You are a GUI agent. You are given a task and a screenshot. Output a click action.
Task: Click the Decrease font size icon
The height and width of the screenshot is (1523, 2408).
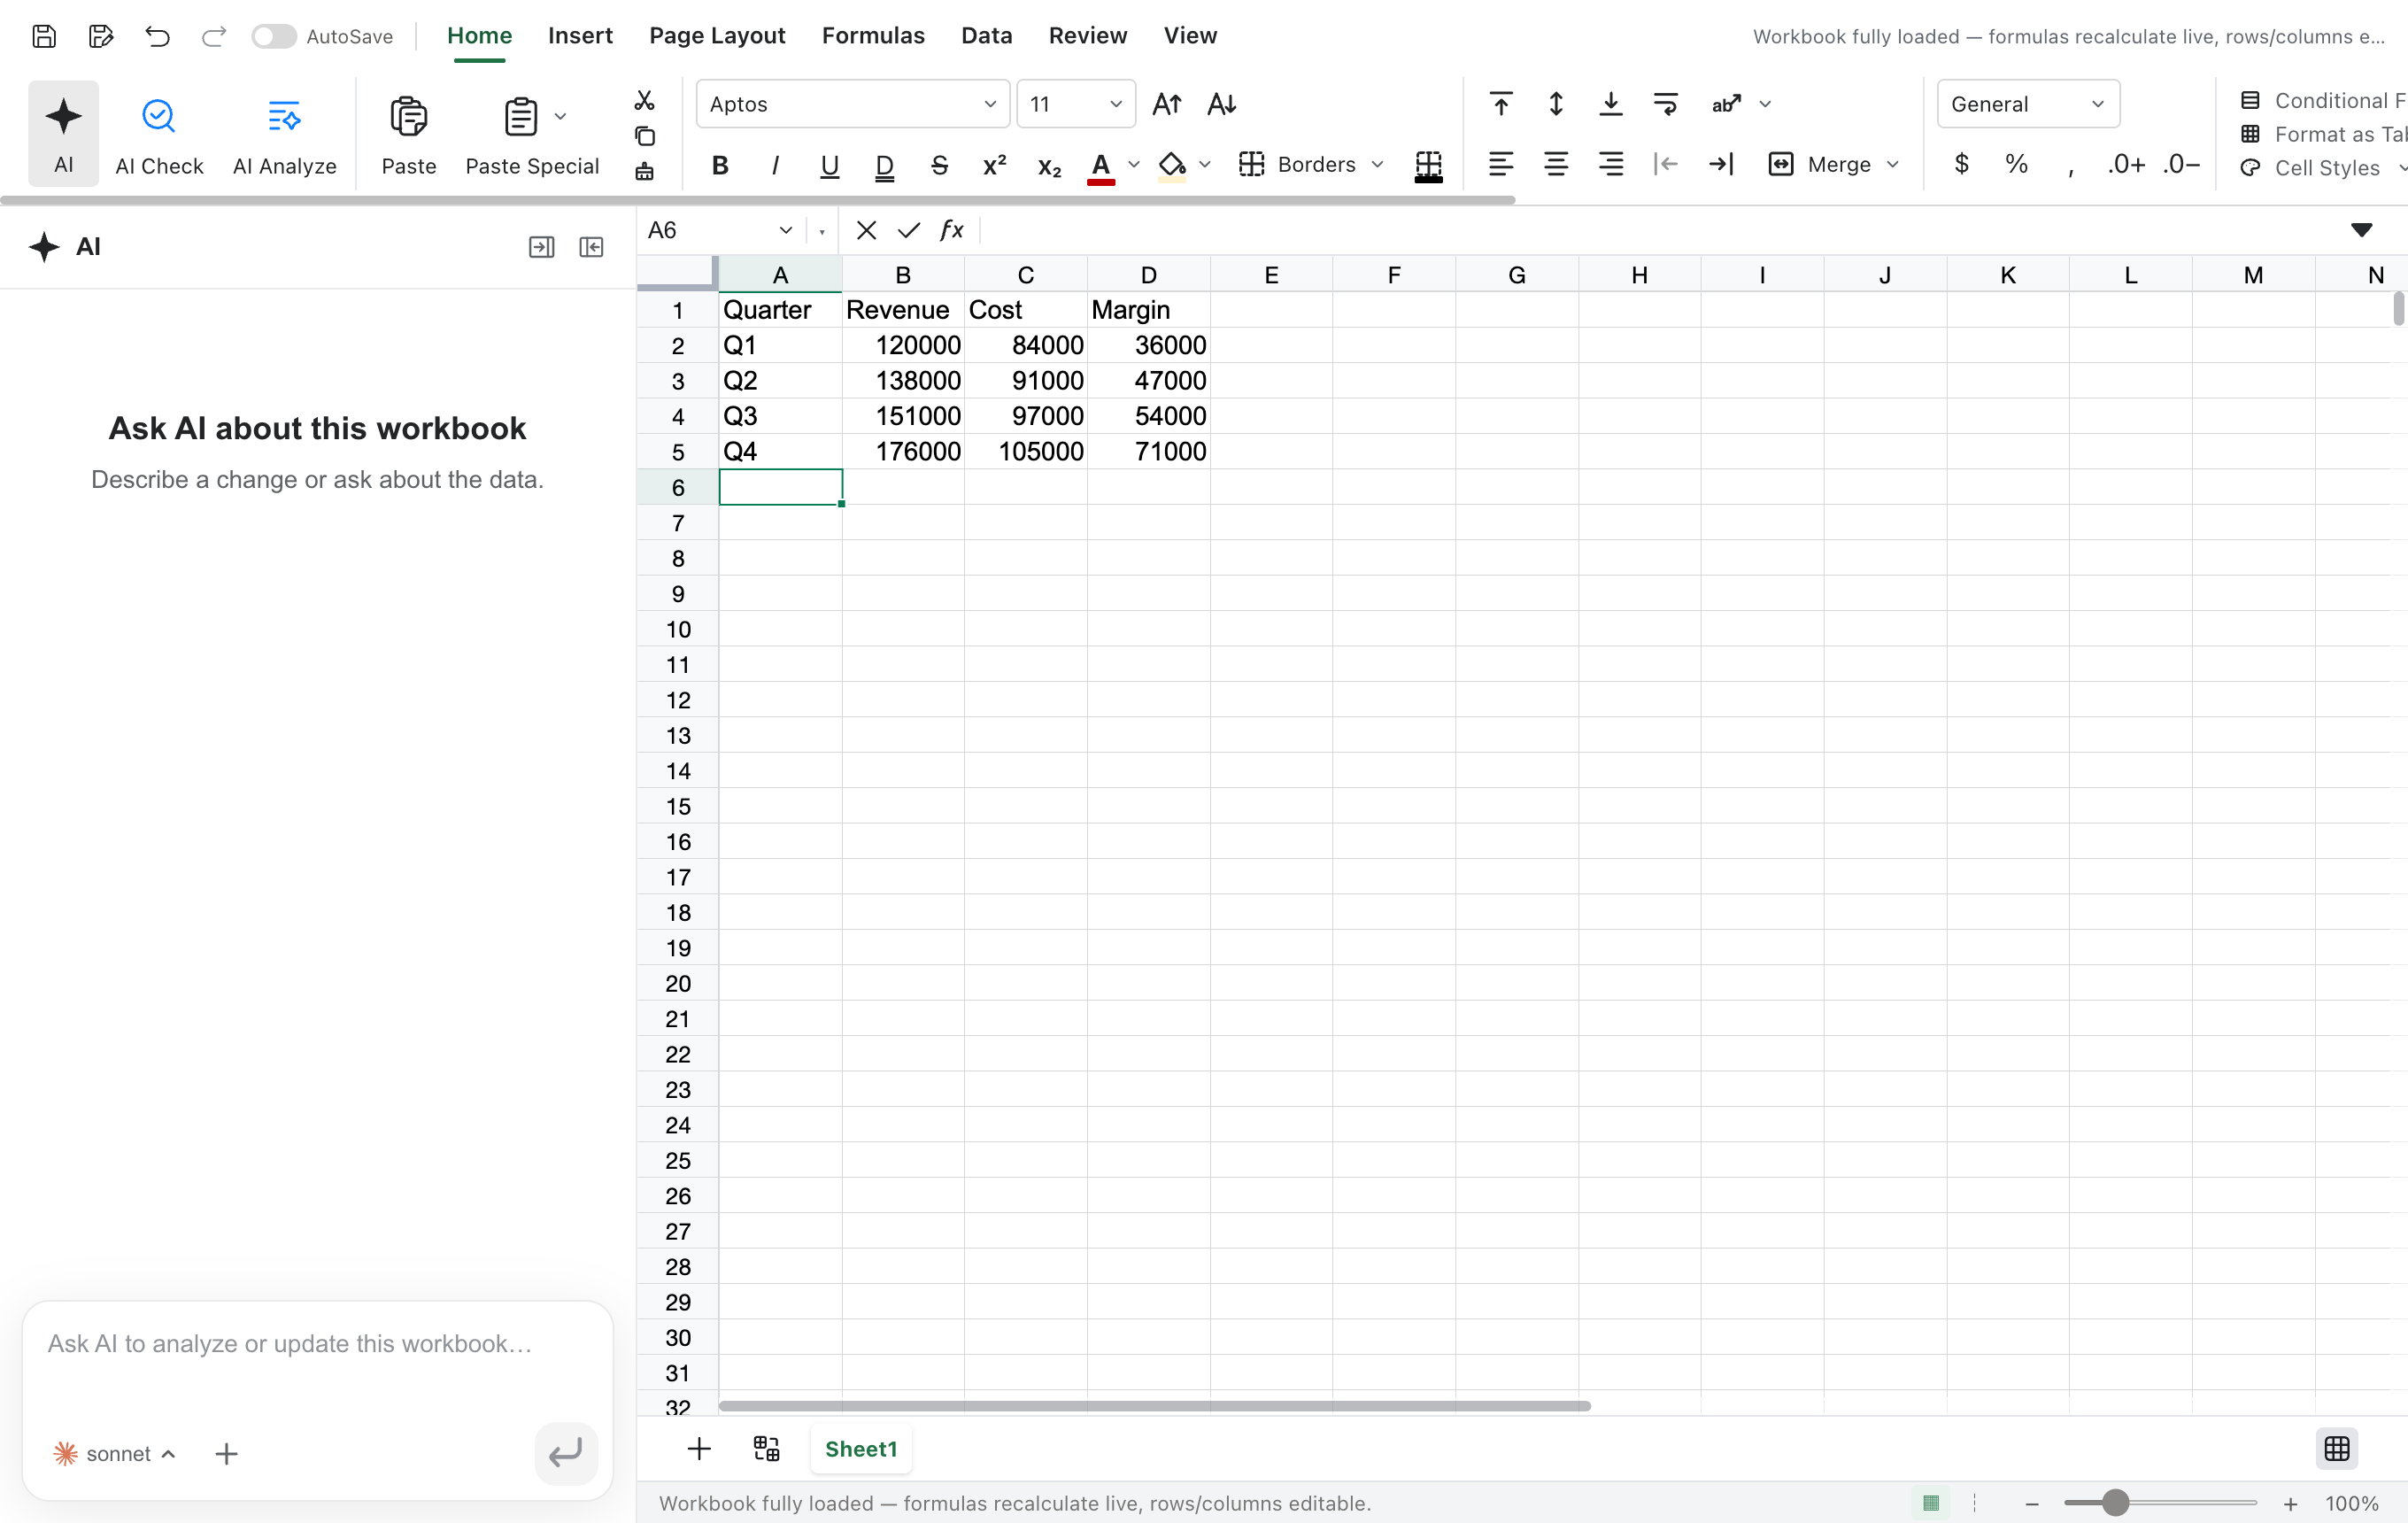1222,104
